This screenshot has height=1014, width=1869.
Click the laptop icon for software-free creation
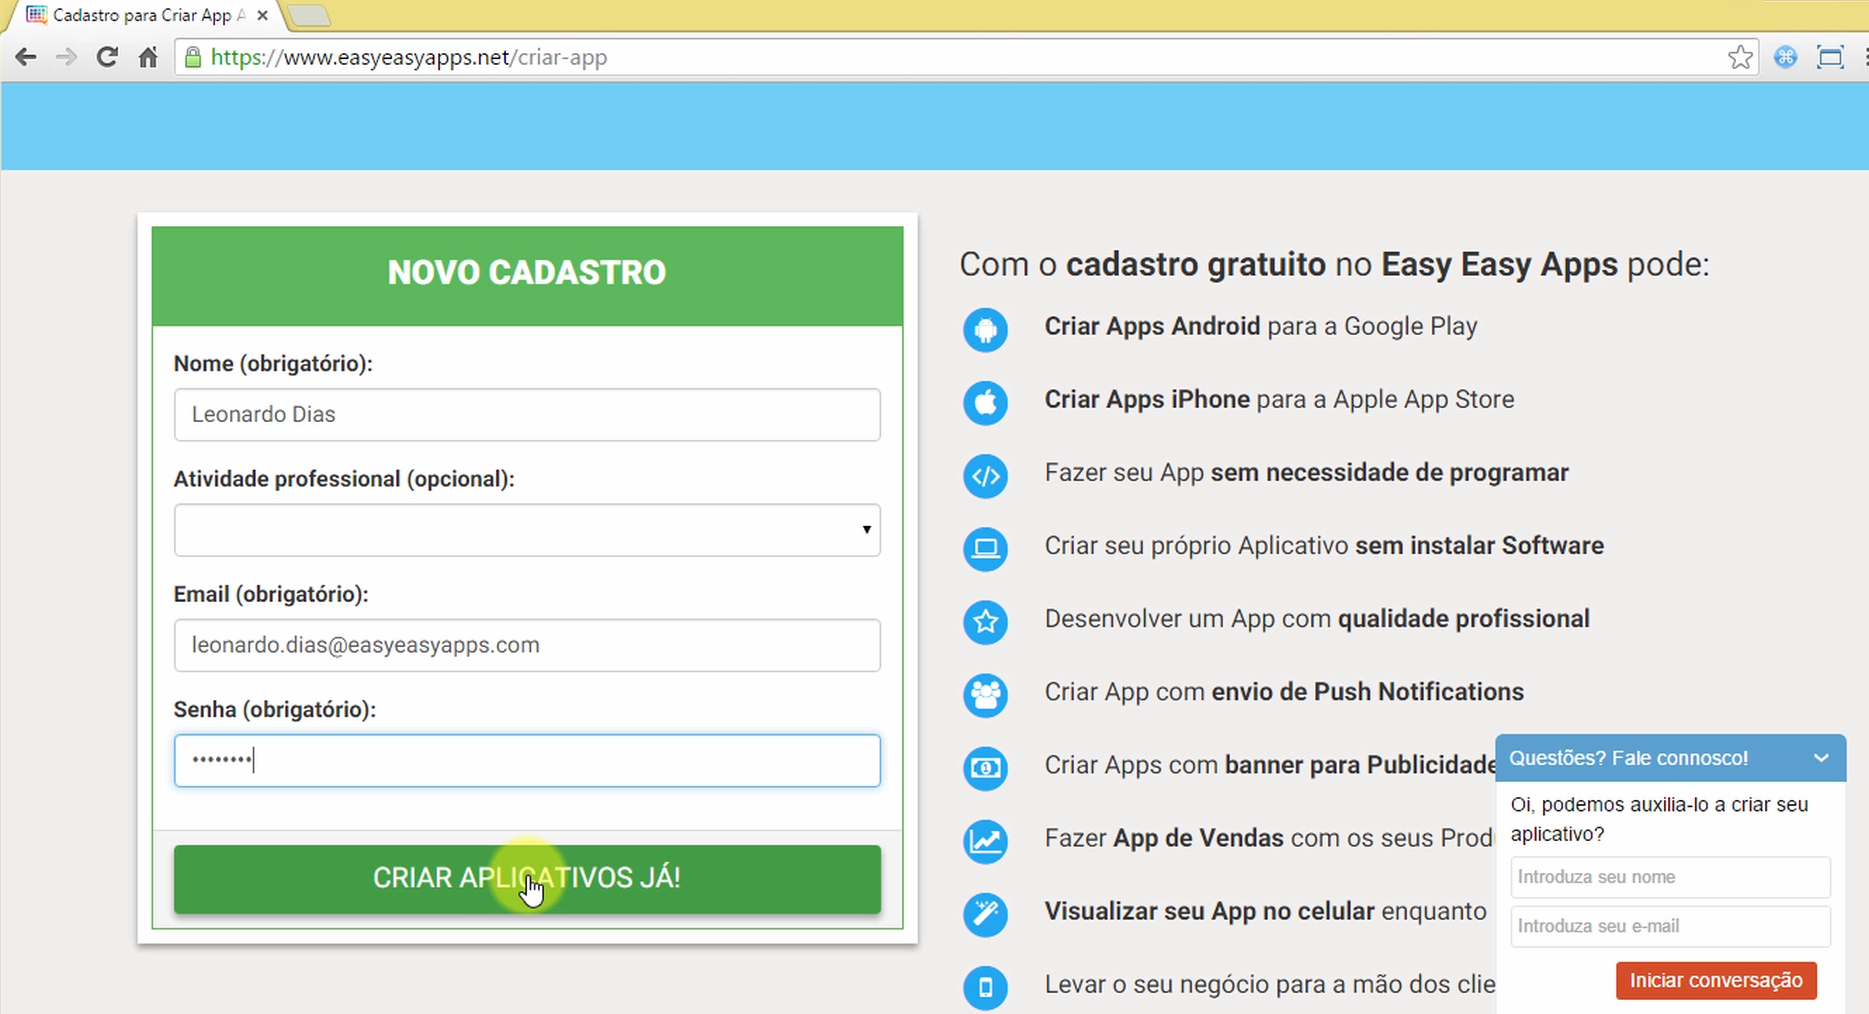coord(985,549)
